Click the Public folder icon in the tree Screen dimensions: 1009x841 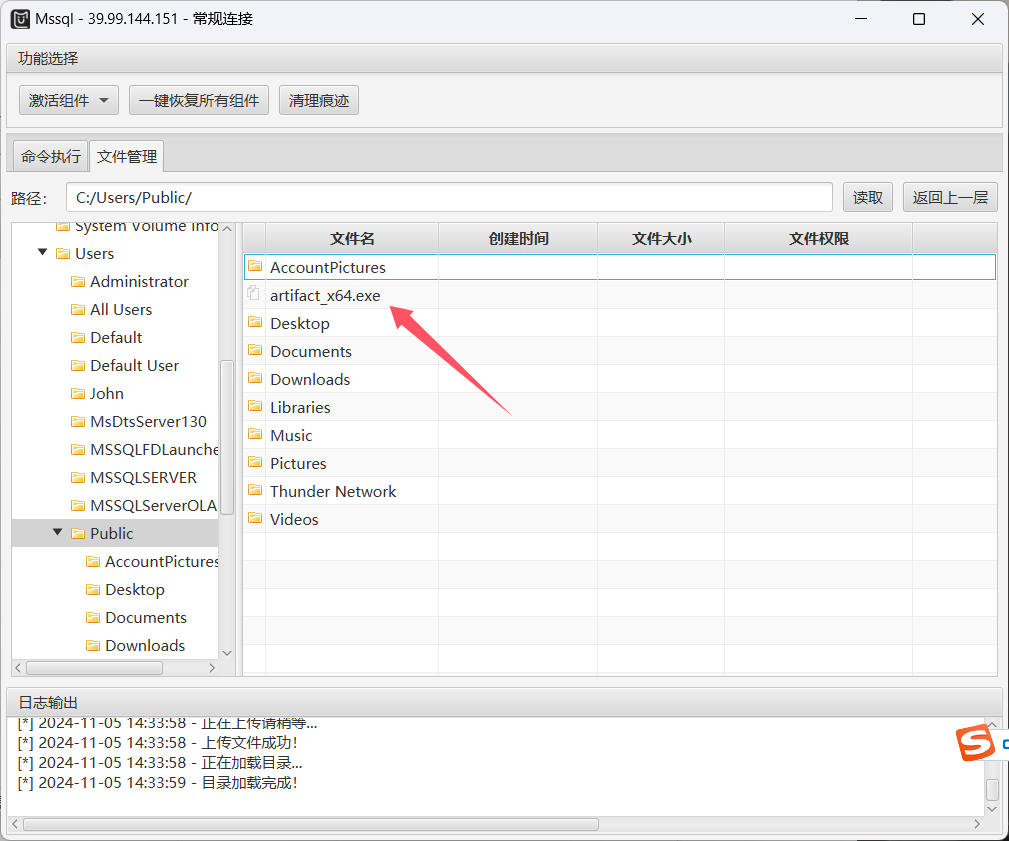(78, 533)
